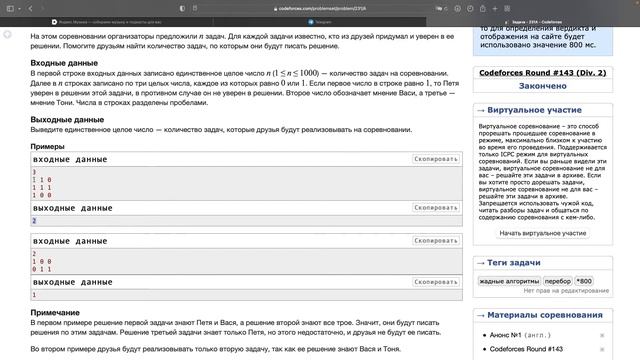Click the '0 1 1' input row
The image size is (640, 360).
(x=42, y=269)
